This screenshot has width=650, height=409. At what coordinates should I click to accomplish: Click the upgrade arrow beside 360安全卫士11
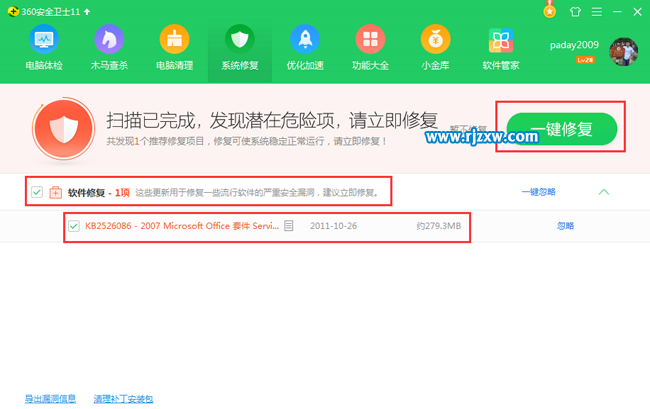click(87, 12)
